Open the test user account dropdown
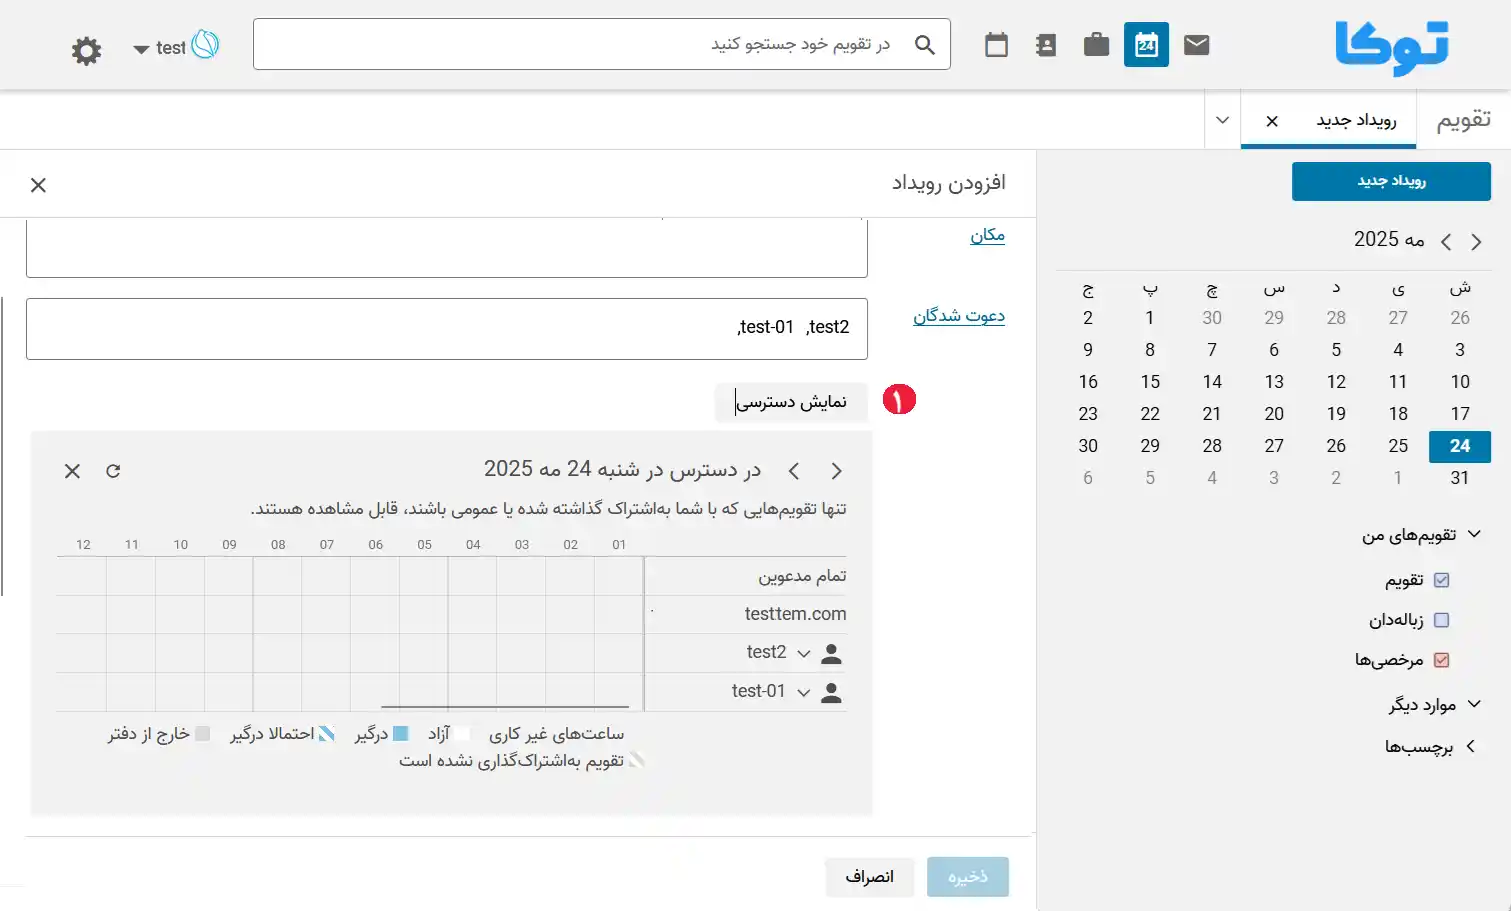Viewport: 1511px width, 911px height. 175,46
